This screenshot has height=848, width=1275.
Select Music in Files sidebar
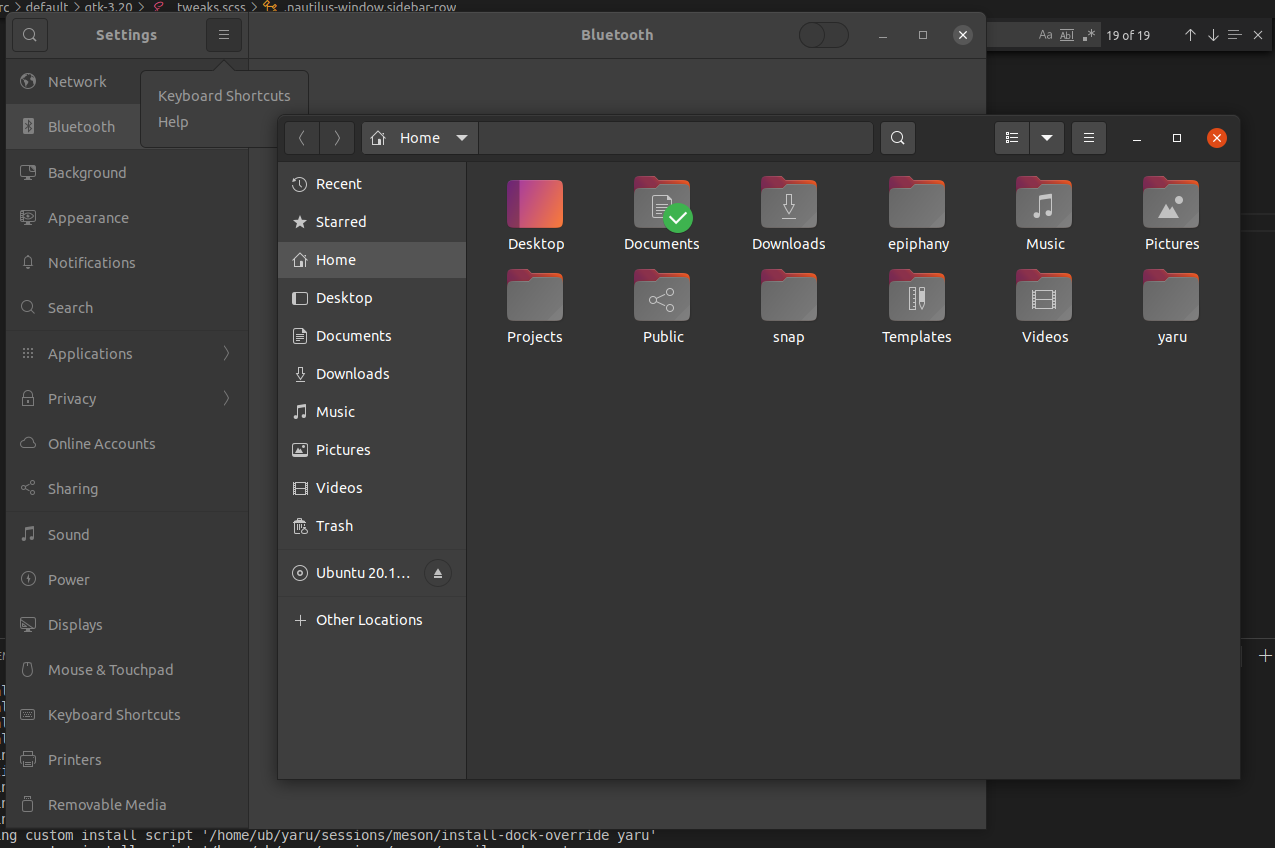click(x=372, y=412)
